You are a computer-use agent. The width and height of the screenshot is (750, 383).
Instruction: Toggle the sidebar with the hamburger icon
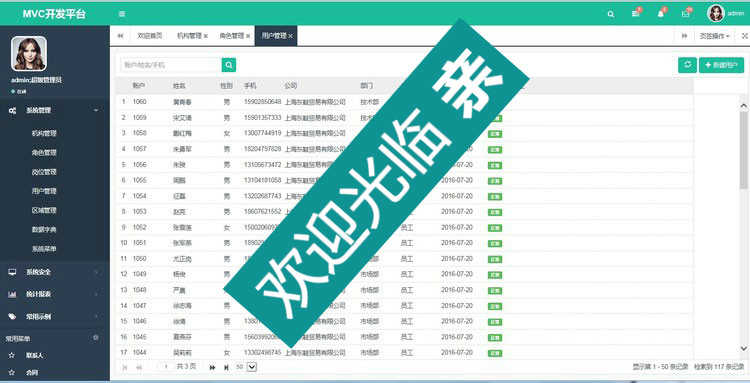[122, 14]
